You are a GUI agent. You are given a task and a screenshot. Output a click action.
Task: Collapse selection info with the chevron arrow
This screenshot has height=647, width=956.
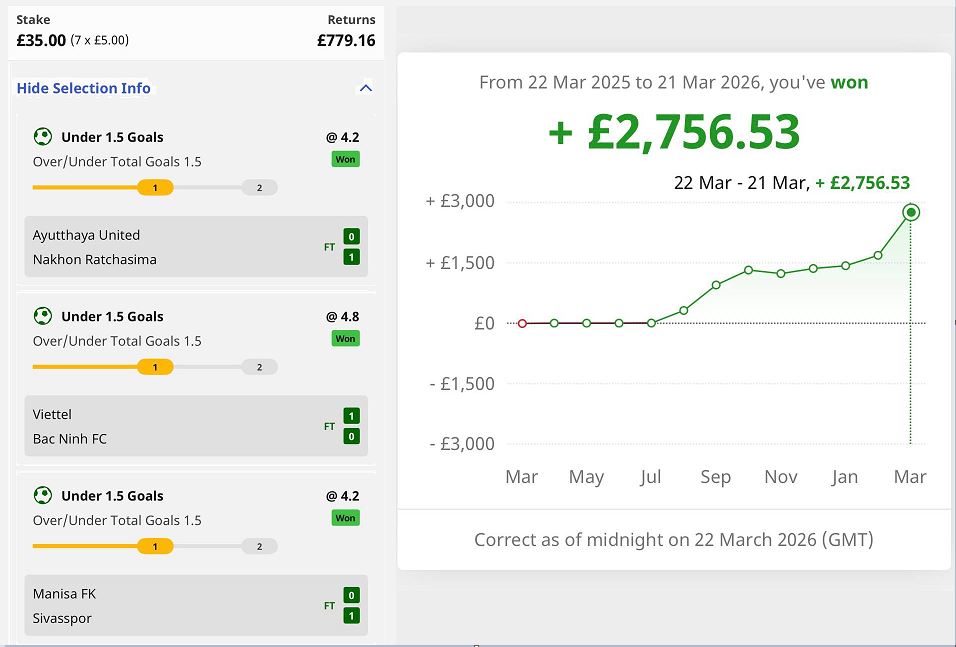click(x=365, y=88)
